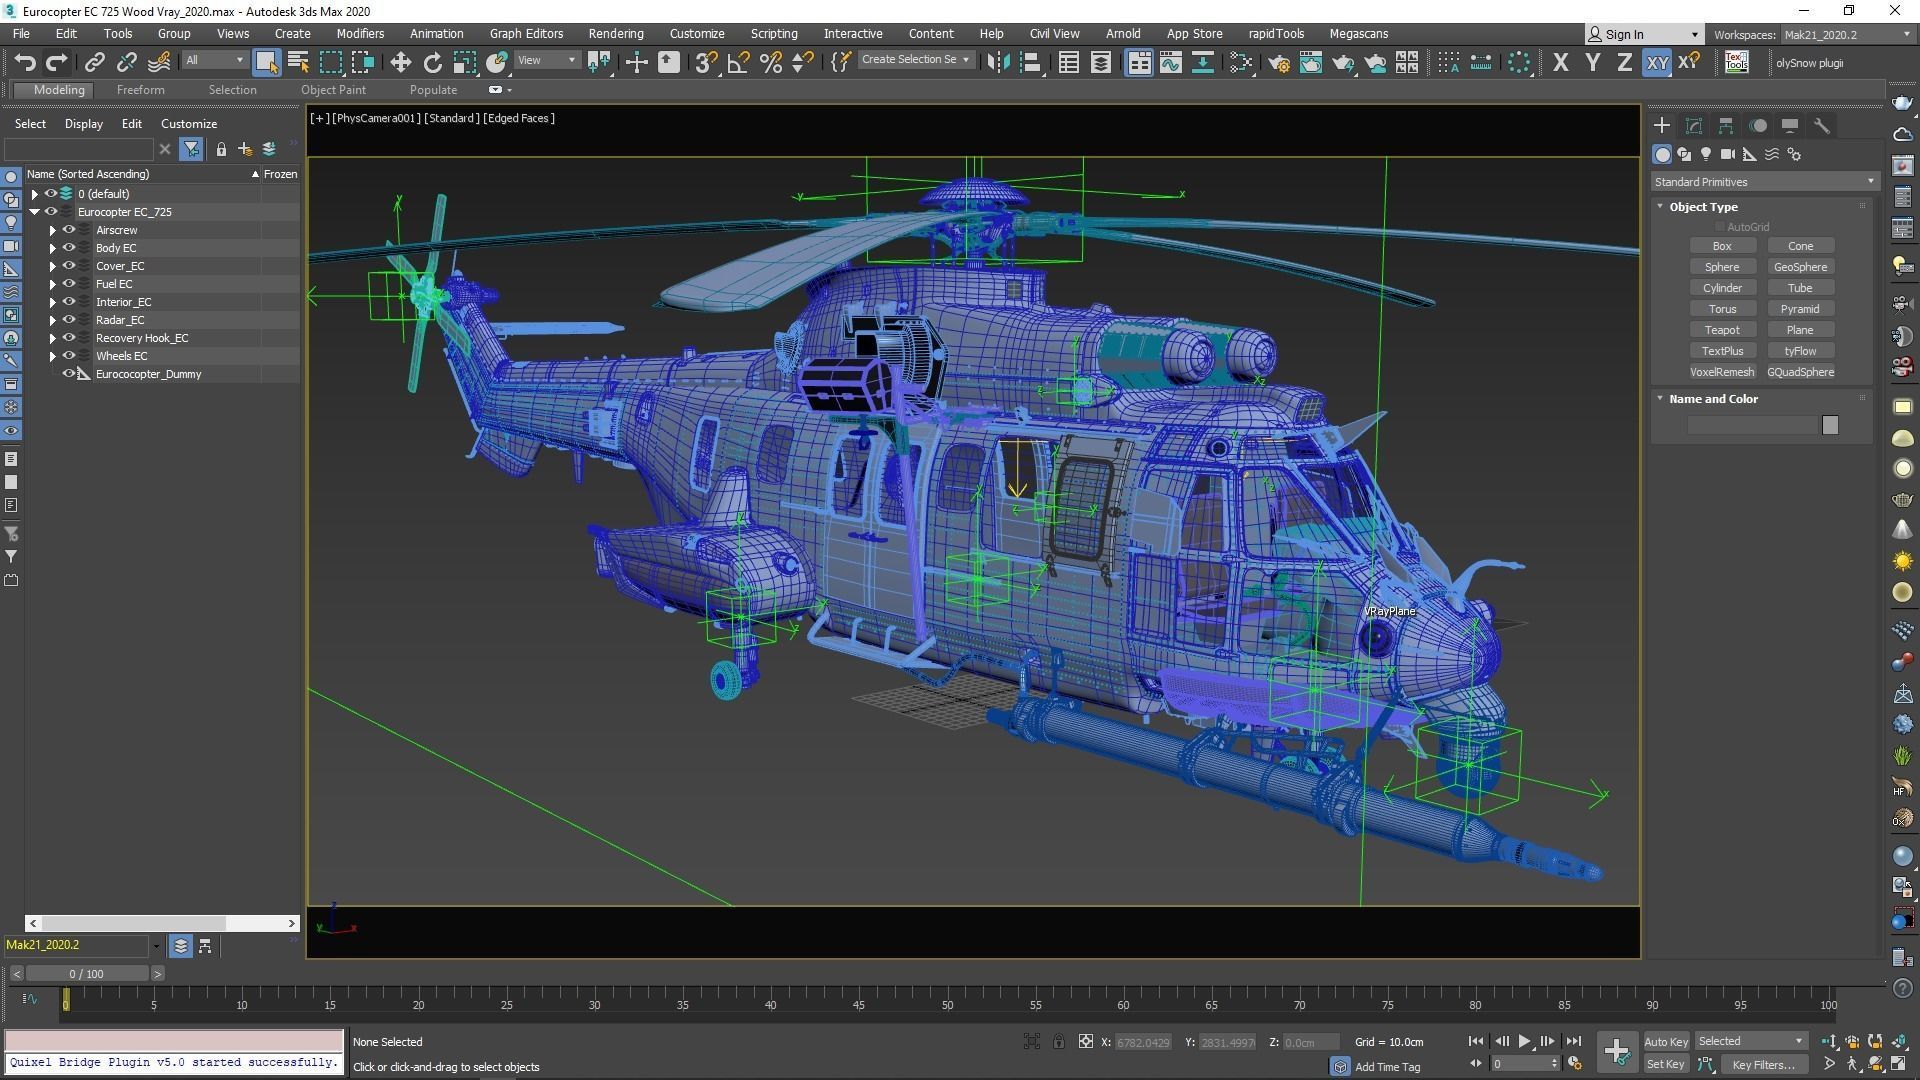Choose the Select and Move tool

[400, 63]
